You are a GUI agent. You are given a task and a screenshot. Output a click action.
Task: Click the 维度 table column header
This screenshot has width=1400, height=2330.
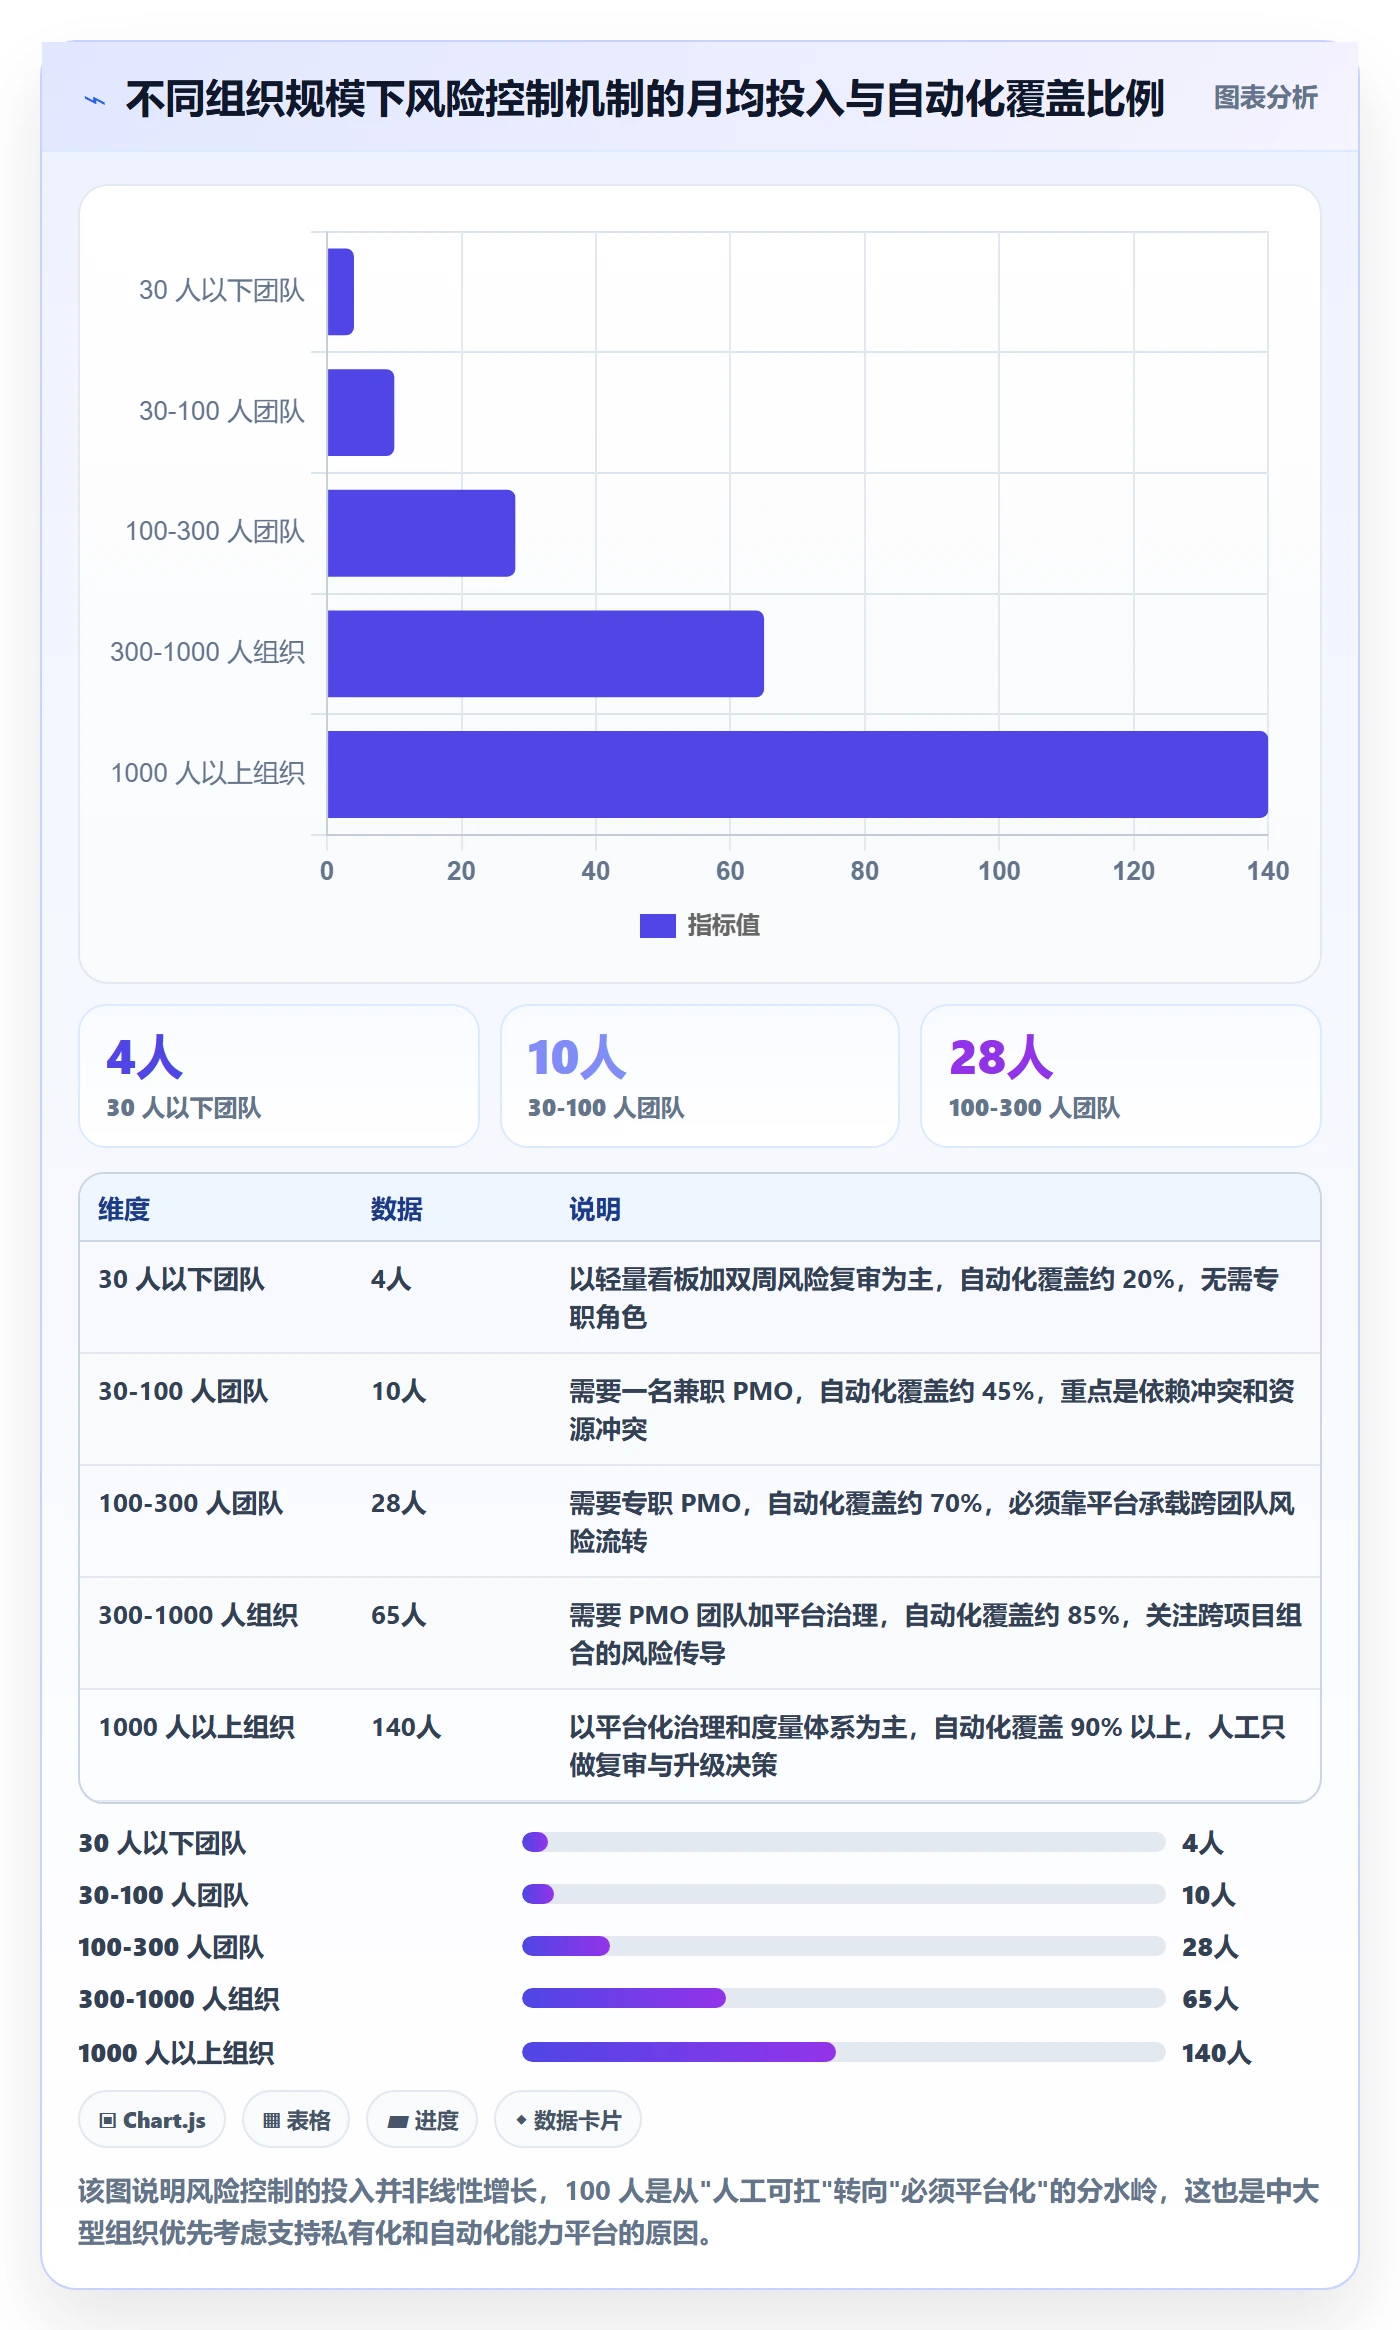point(124,1209)
